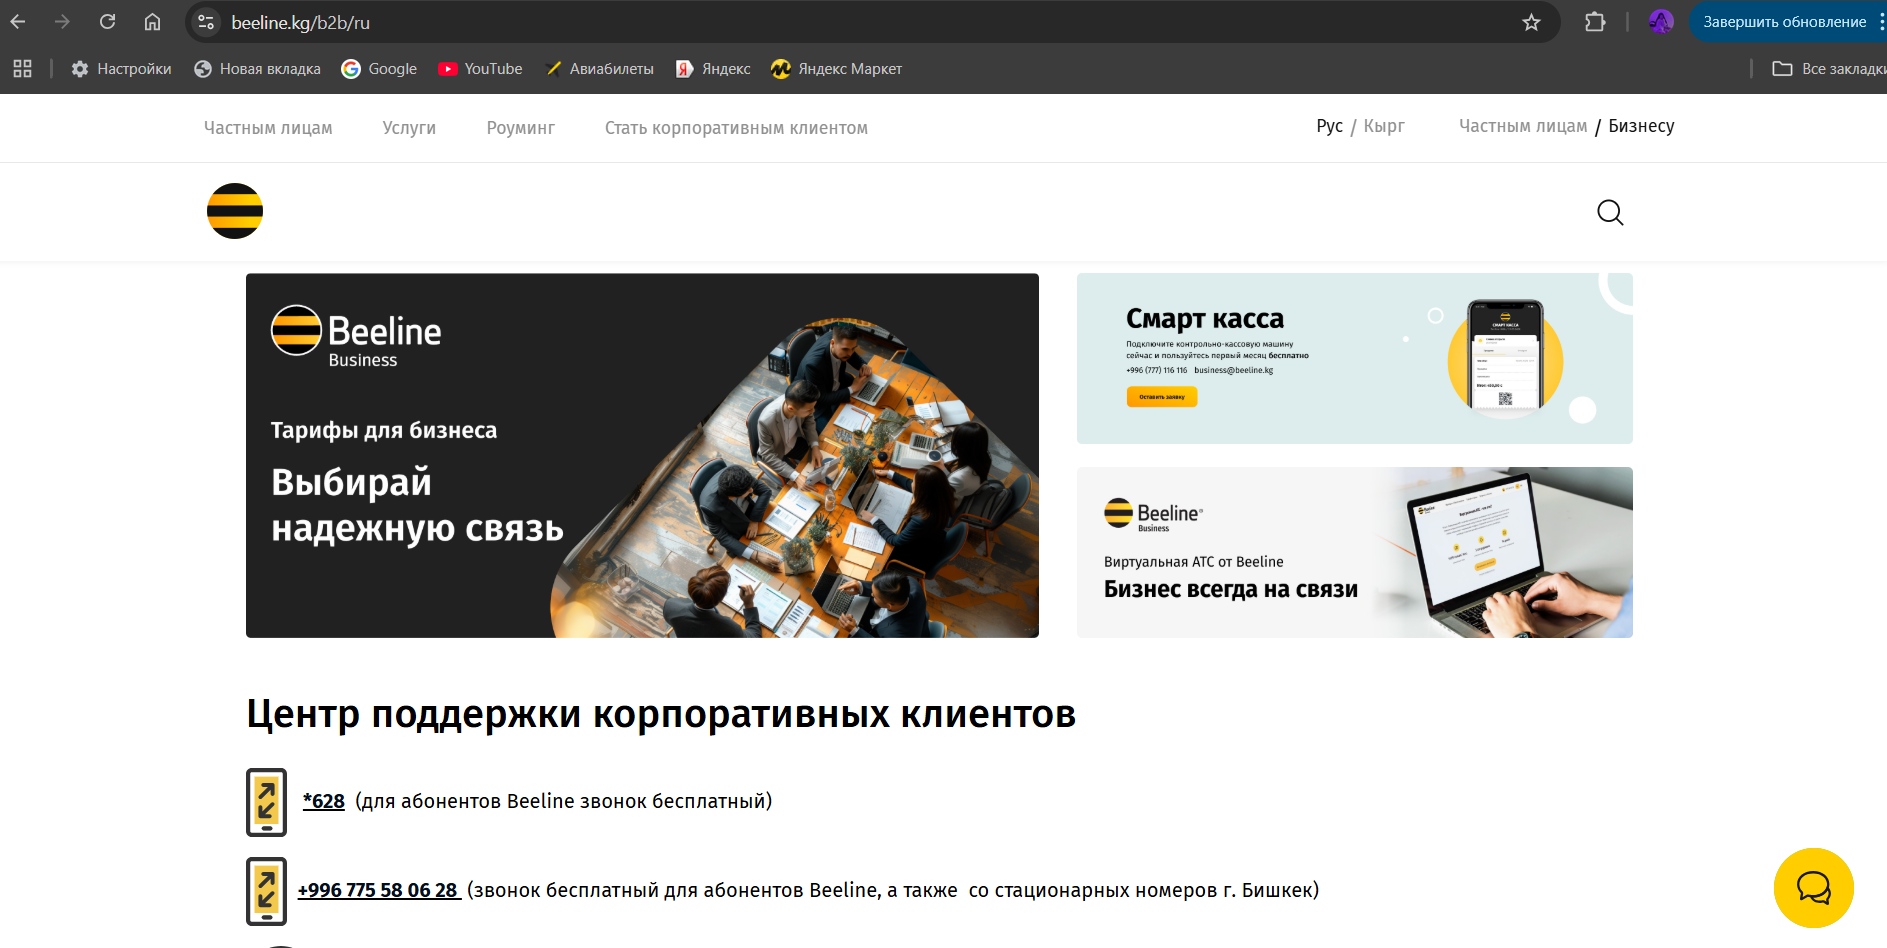The width and height of the screenshot is (1887, 948).
Task: Open Стать корпоративным клиентом menu item
Action: [736, 128]
